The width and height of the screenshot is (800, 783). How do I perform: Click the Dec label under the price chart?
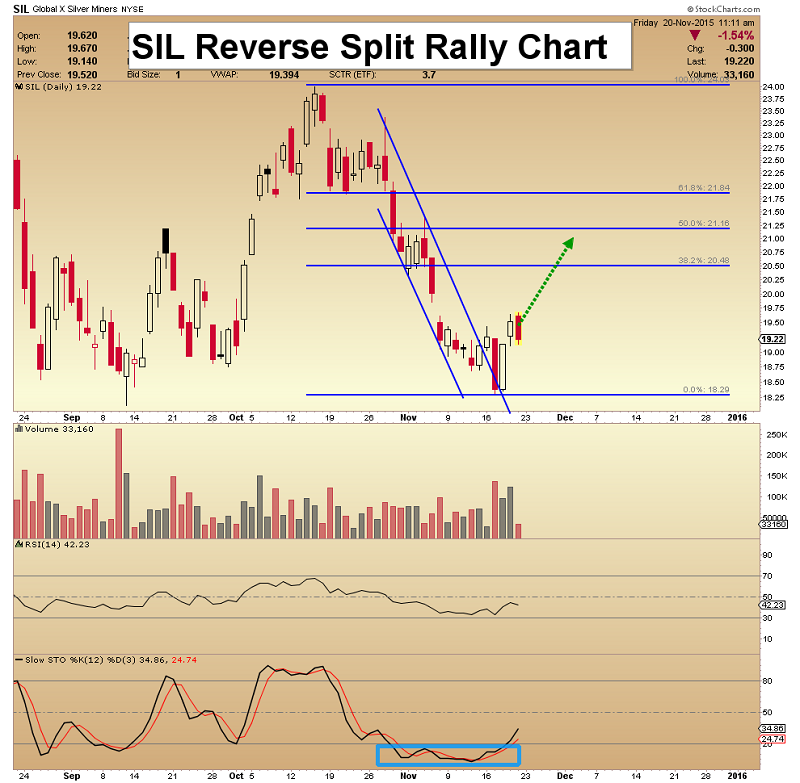pos(565,418)
